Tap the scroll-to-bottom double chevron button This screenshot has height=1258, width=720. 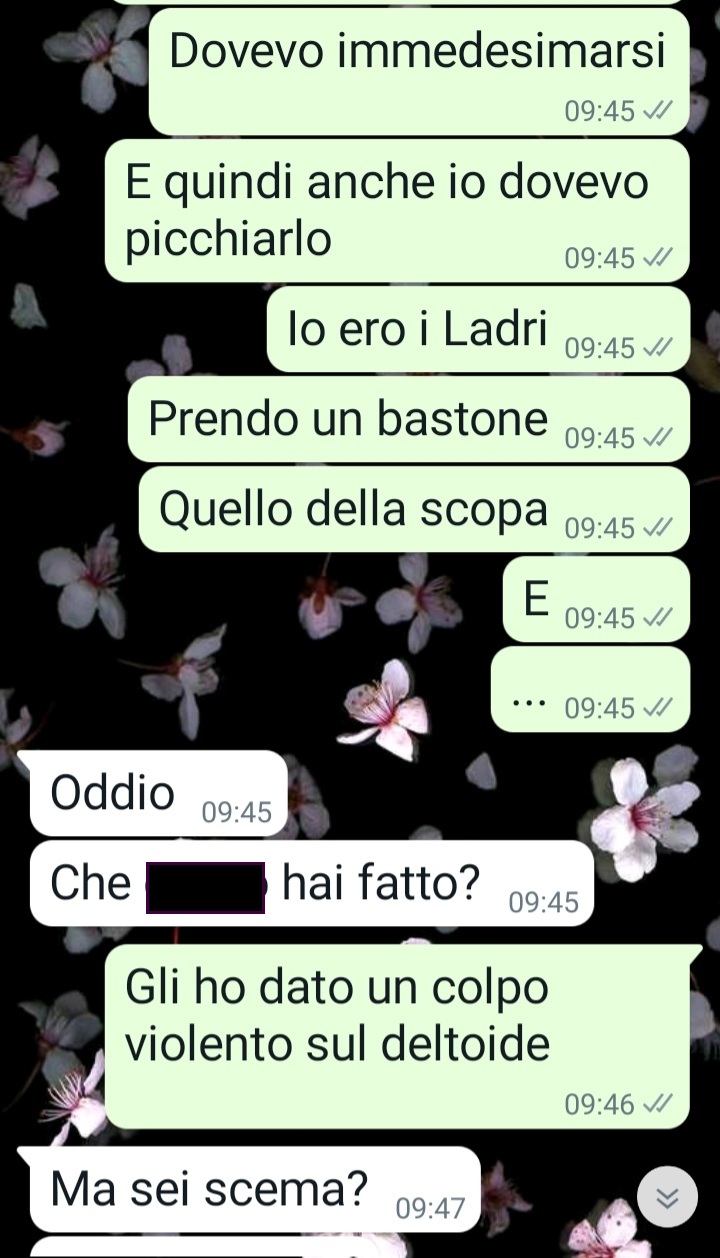(x=667, y=1197)
